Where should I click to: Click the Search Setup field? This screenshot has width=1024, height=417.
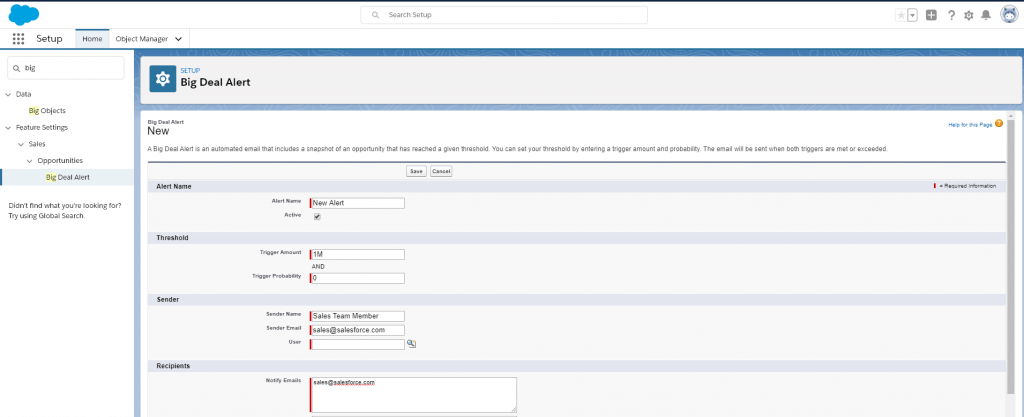(504, 14)
